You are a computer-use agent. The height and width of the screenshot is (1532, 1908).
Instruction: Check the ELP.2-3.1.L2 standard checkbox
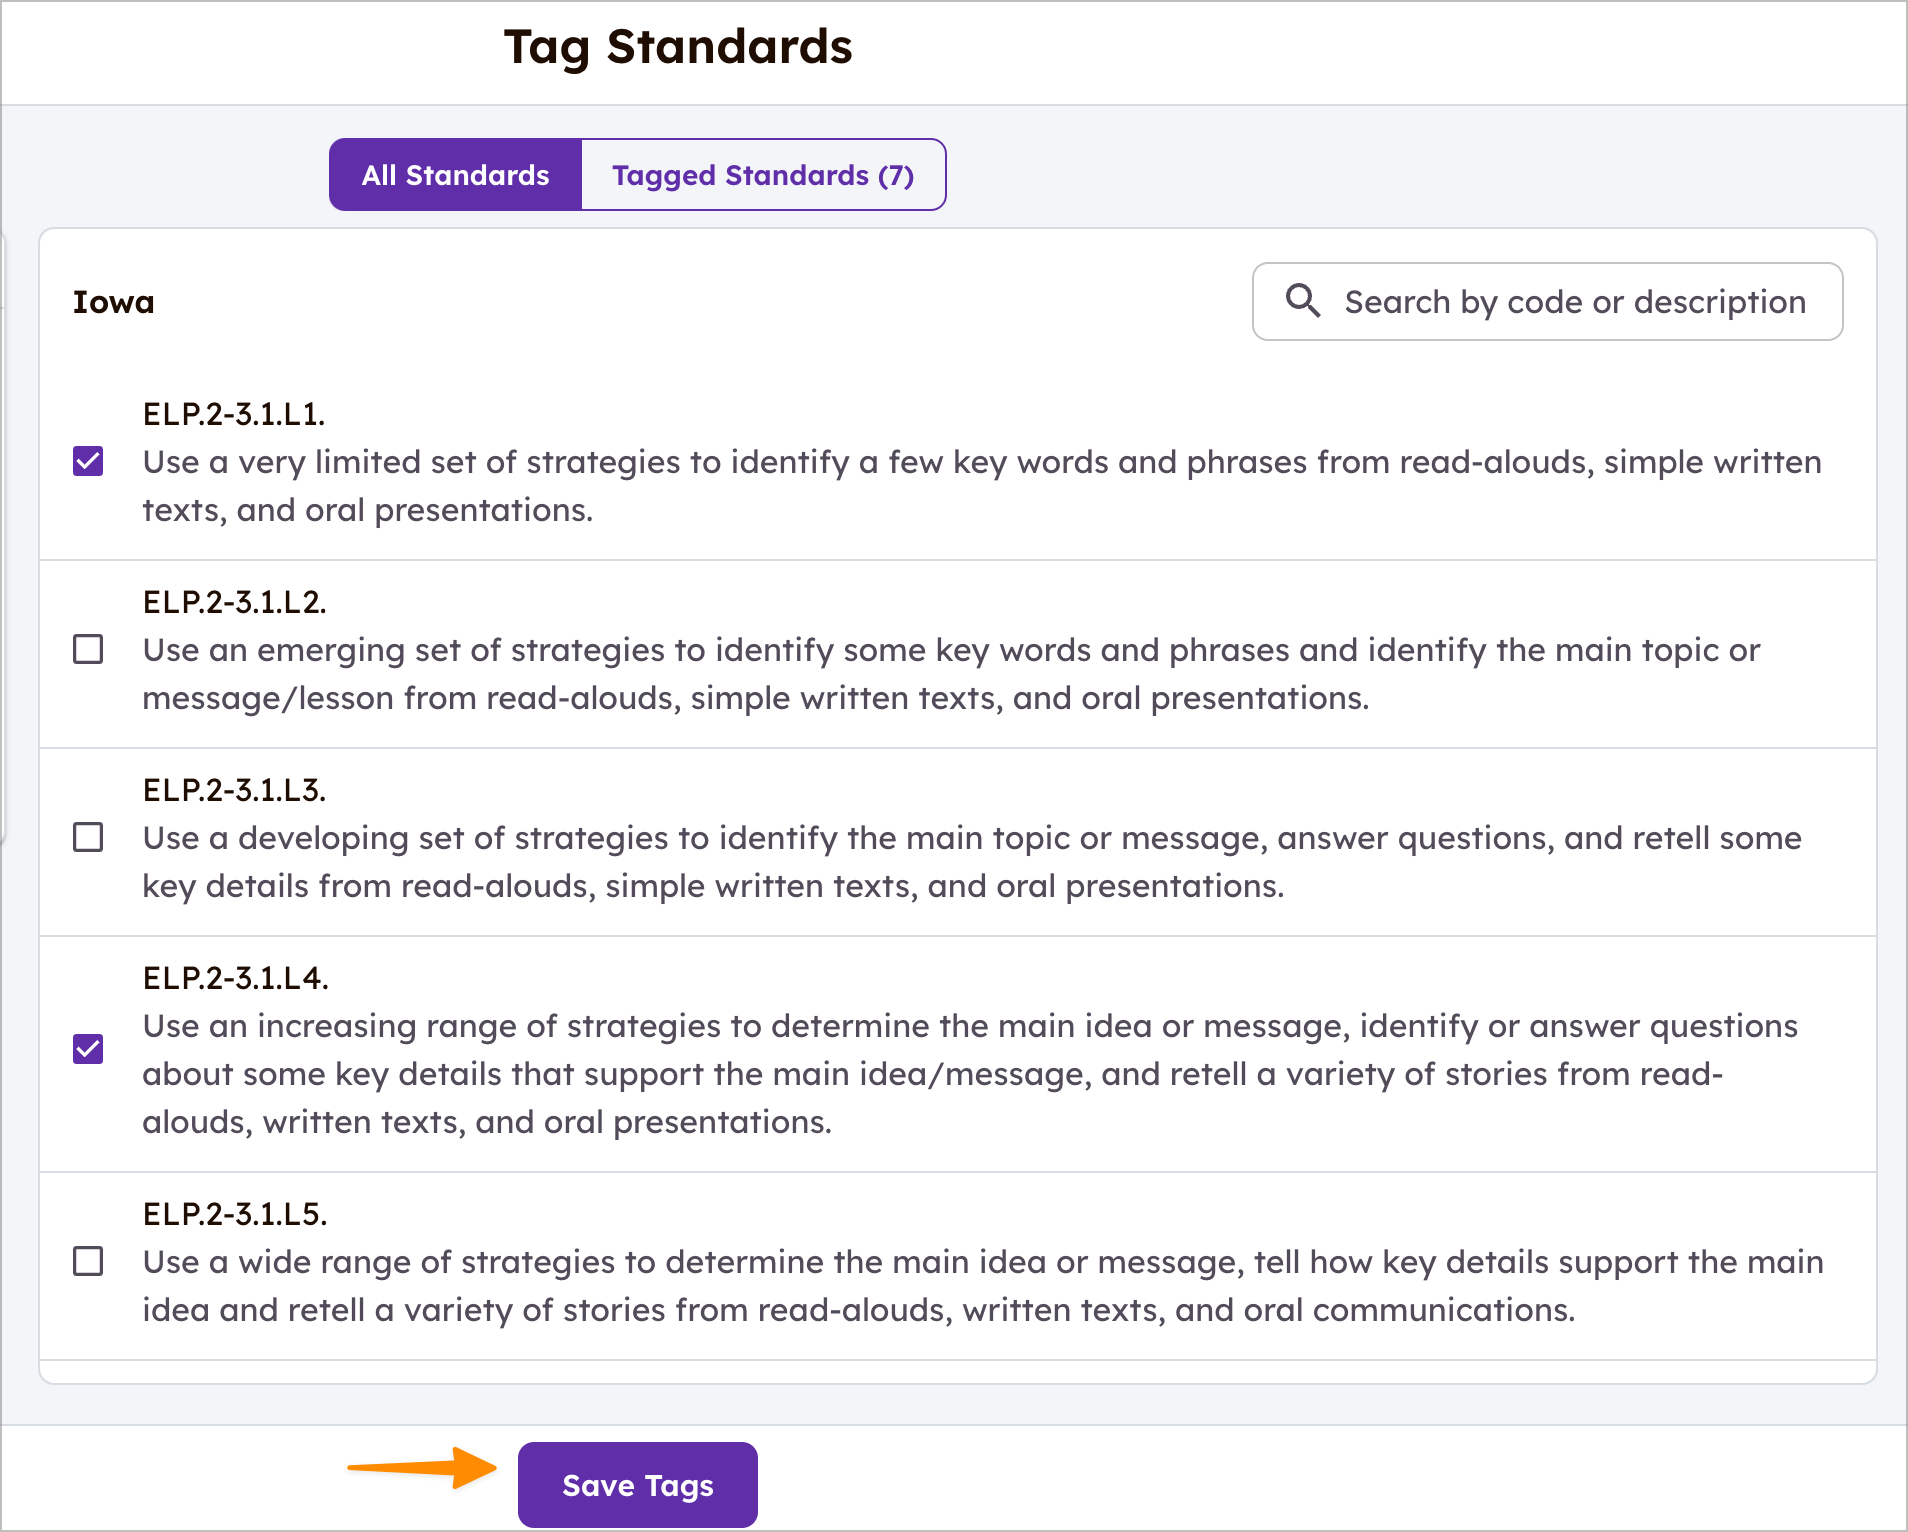[x=88, y=649]
